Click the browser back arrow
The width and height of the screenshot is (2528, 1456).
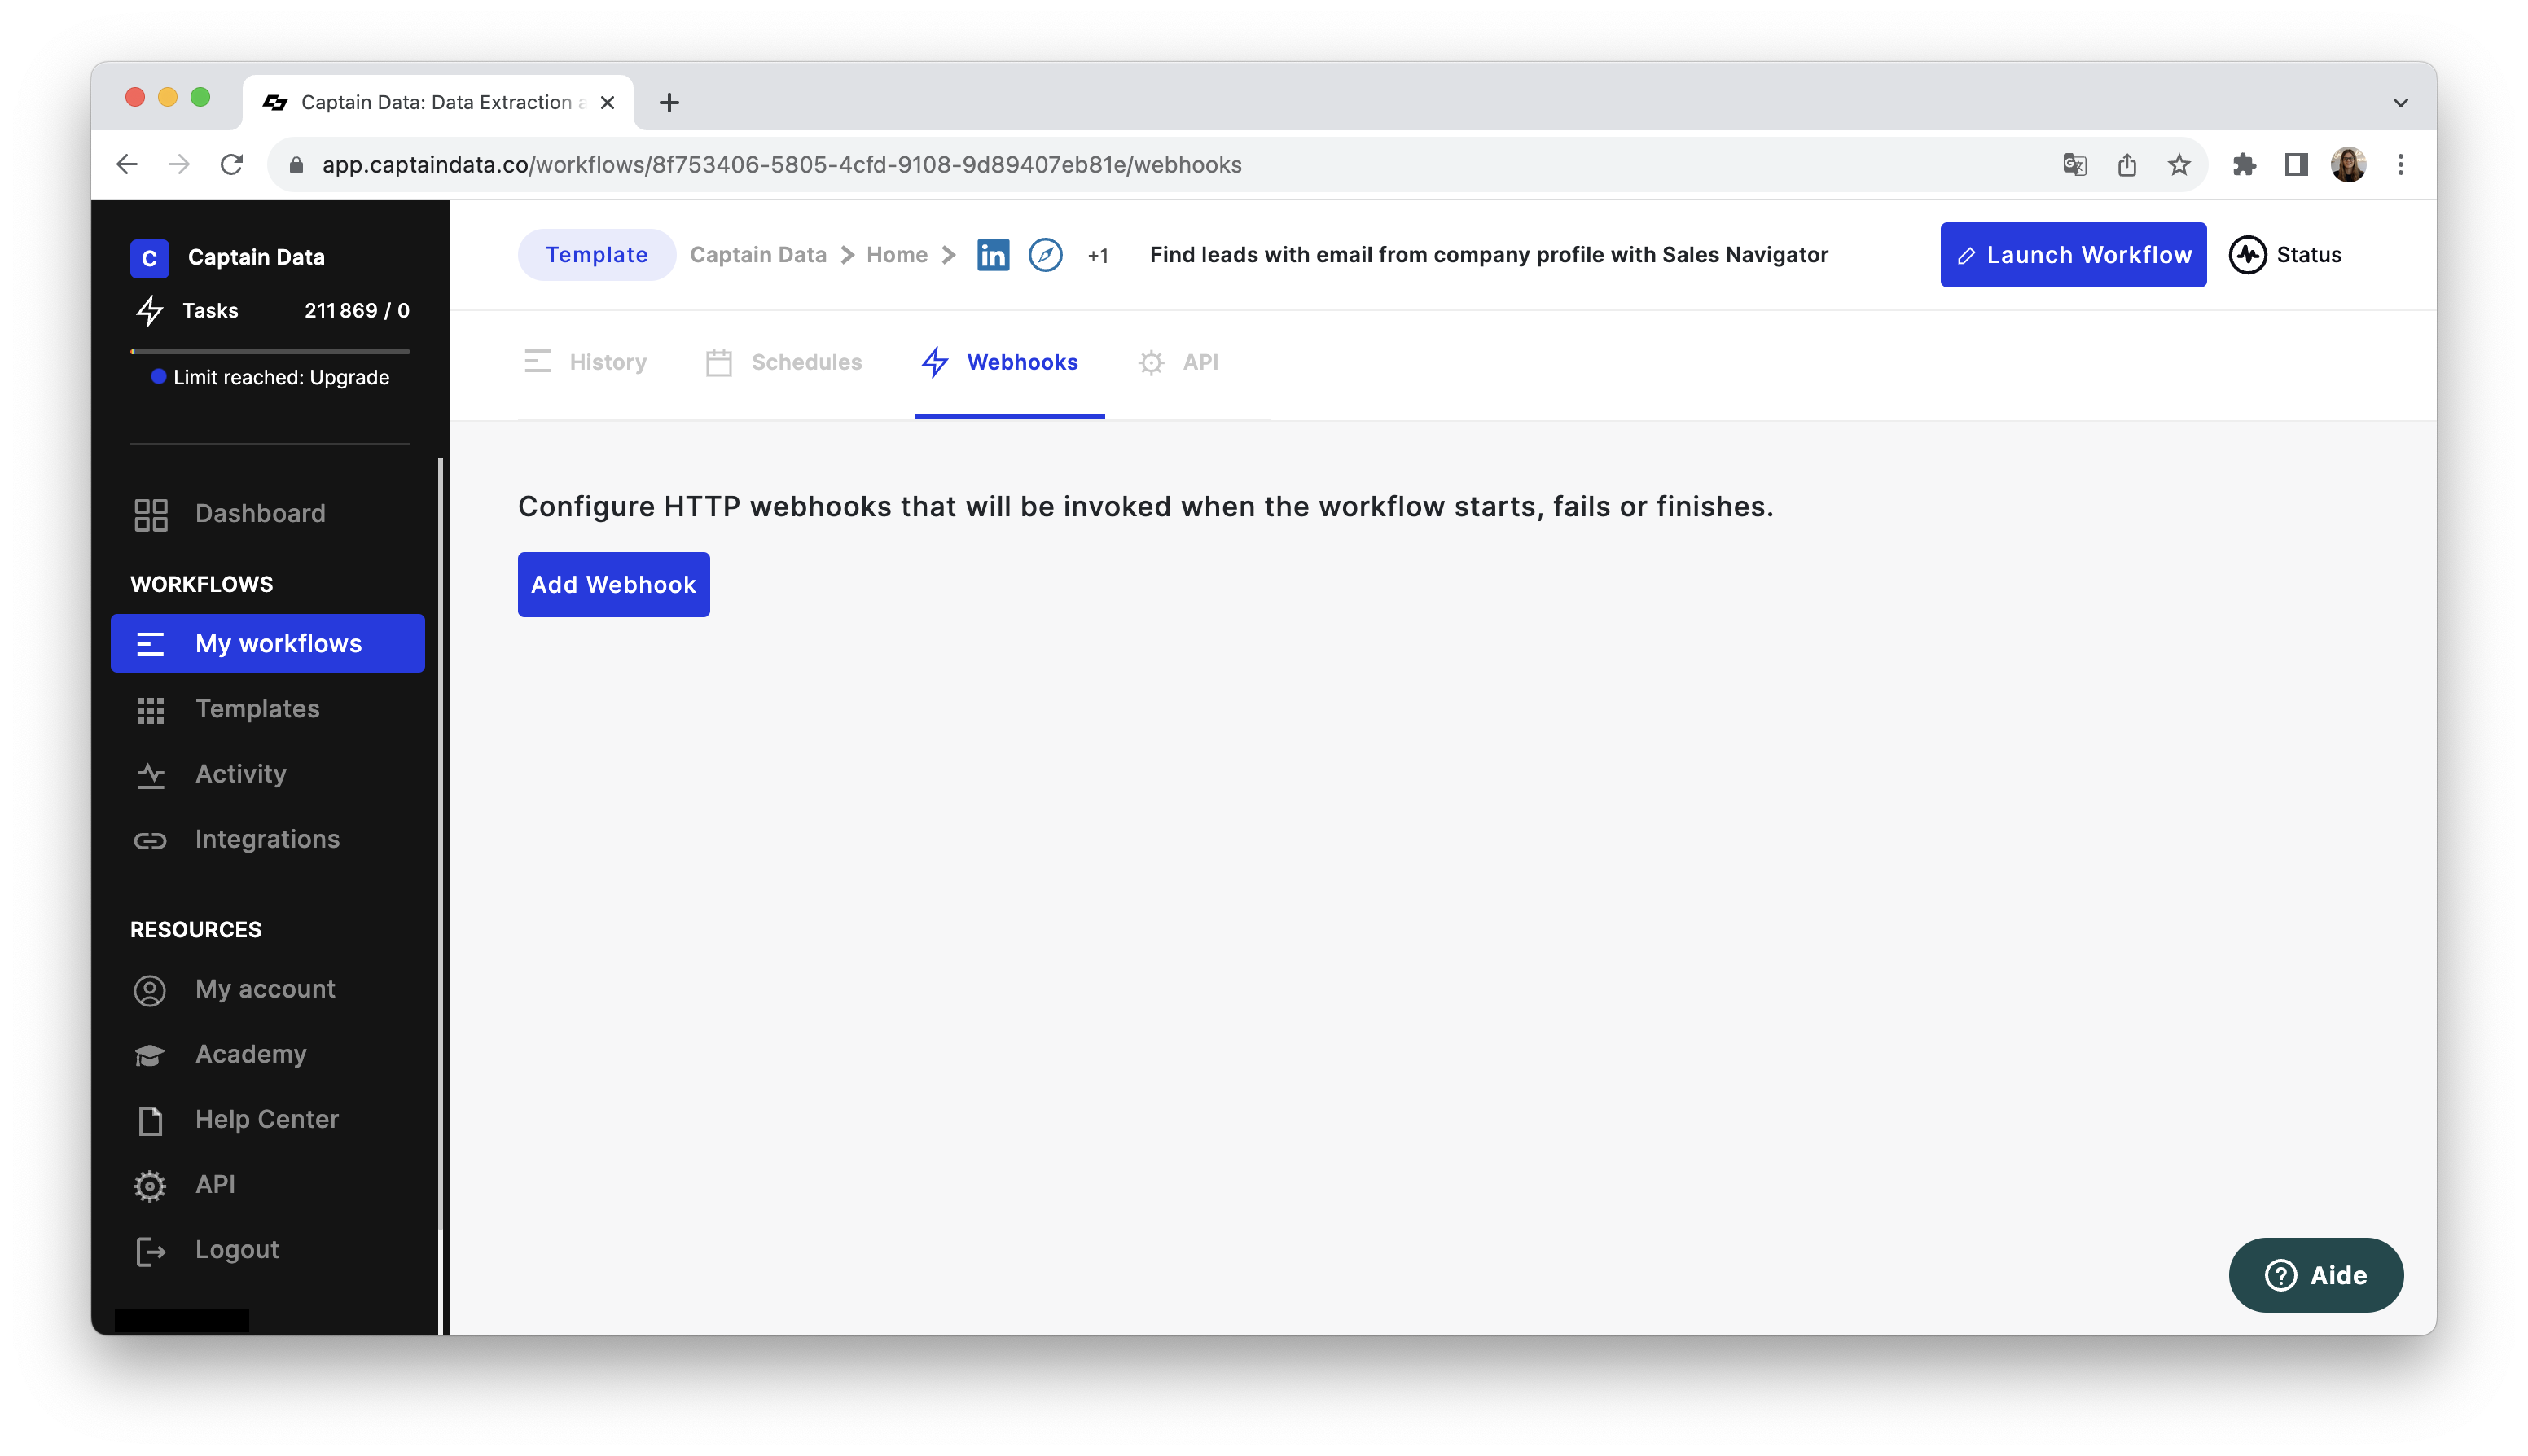(126, 165)
